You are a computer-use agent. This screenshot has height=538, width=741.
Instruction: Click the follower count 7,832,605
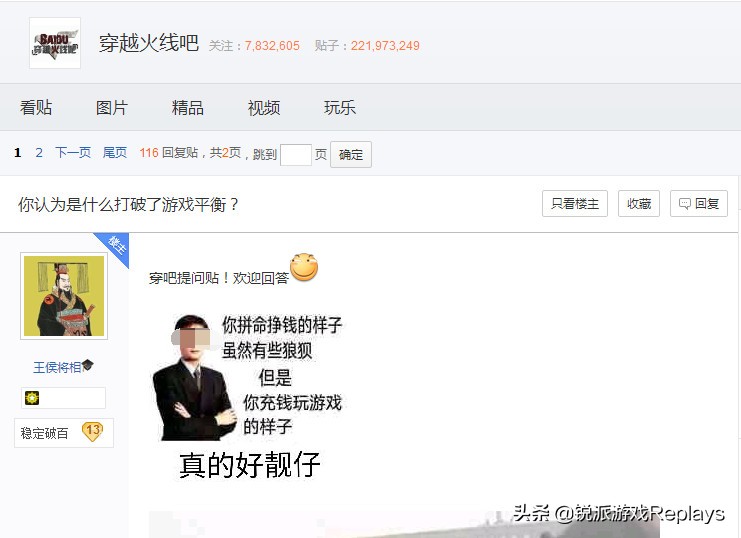(272, 46)
